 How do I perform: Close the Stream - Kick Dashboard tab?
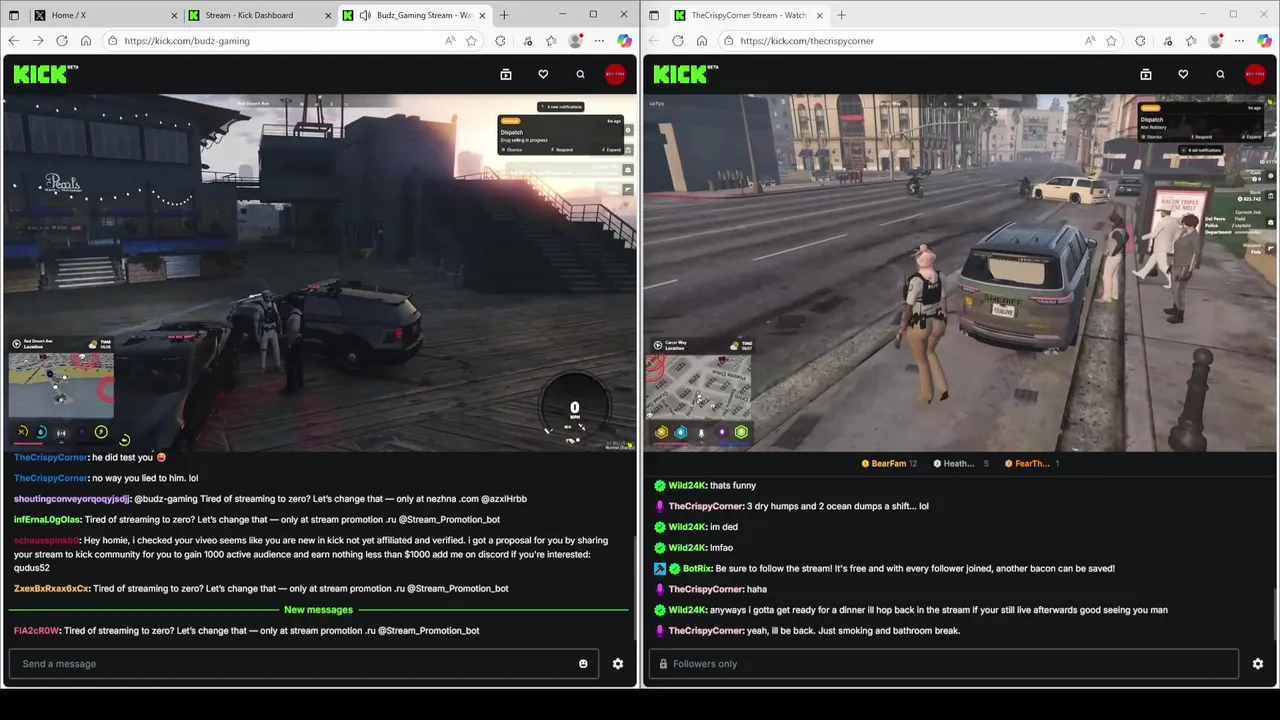(x=328, y=15)
